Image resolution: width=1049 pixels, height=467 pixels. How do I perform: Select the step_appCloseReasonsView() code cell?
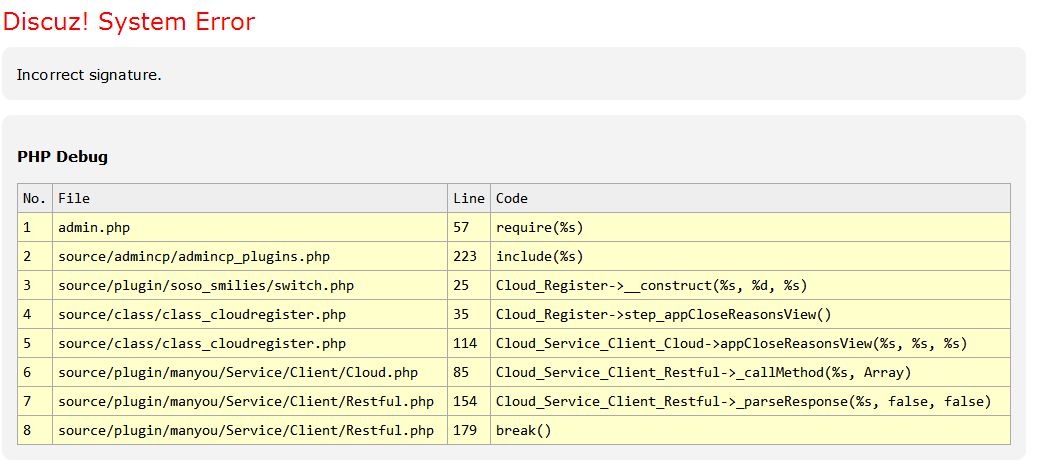(x=750, y=314)
